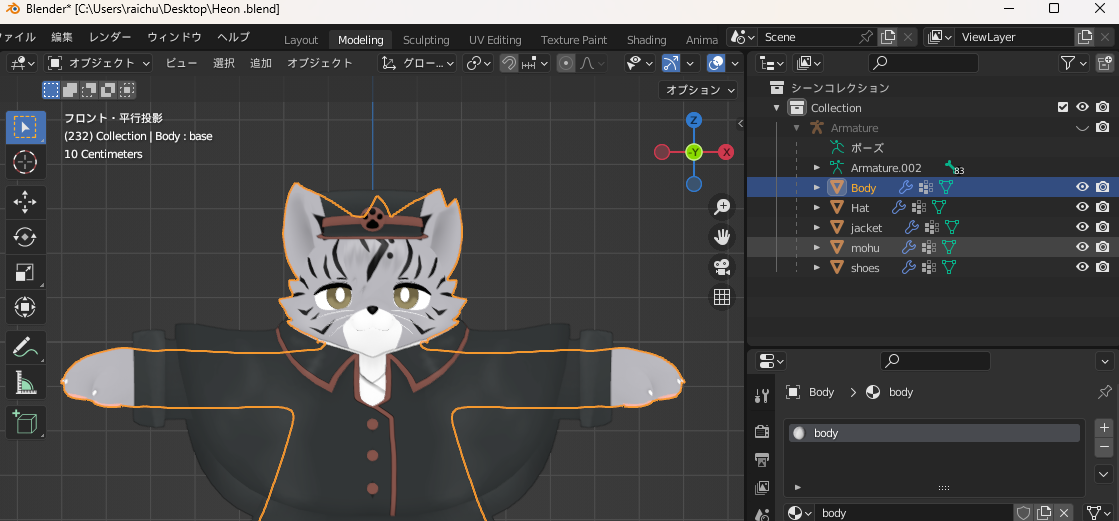Collapse the Collection tree row

[x=777, y=108]
